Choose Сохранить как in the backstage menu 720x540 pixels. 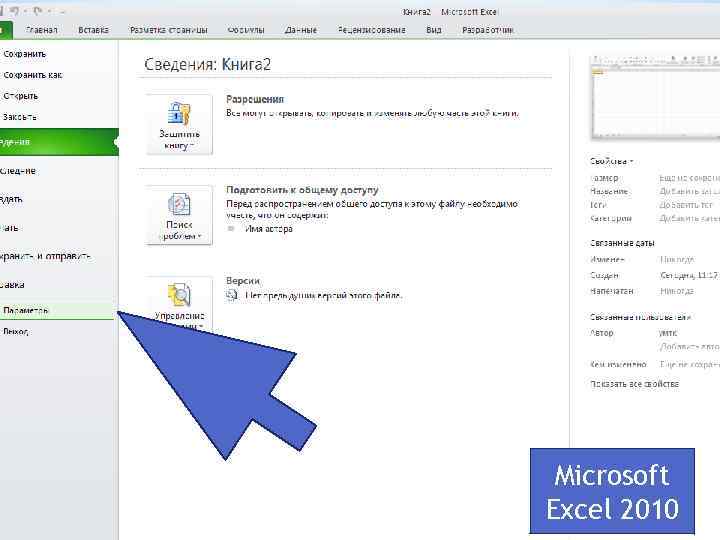32,75
